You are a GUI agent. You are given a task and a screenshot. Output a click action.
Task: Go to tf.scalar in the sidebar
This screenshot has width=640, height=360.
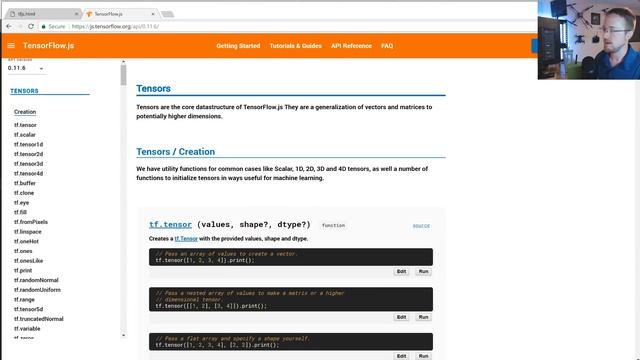[x=24, y=135]
